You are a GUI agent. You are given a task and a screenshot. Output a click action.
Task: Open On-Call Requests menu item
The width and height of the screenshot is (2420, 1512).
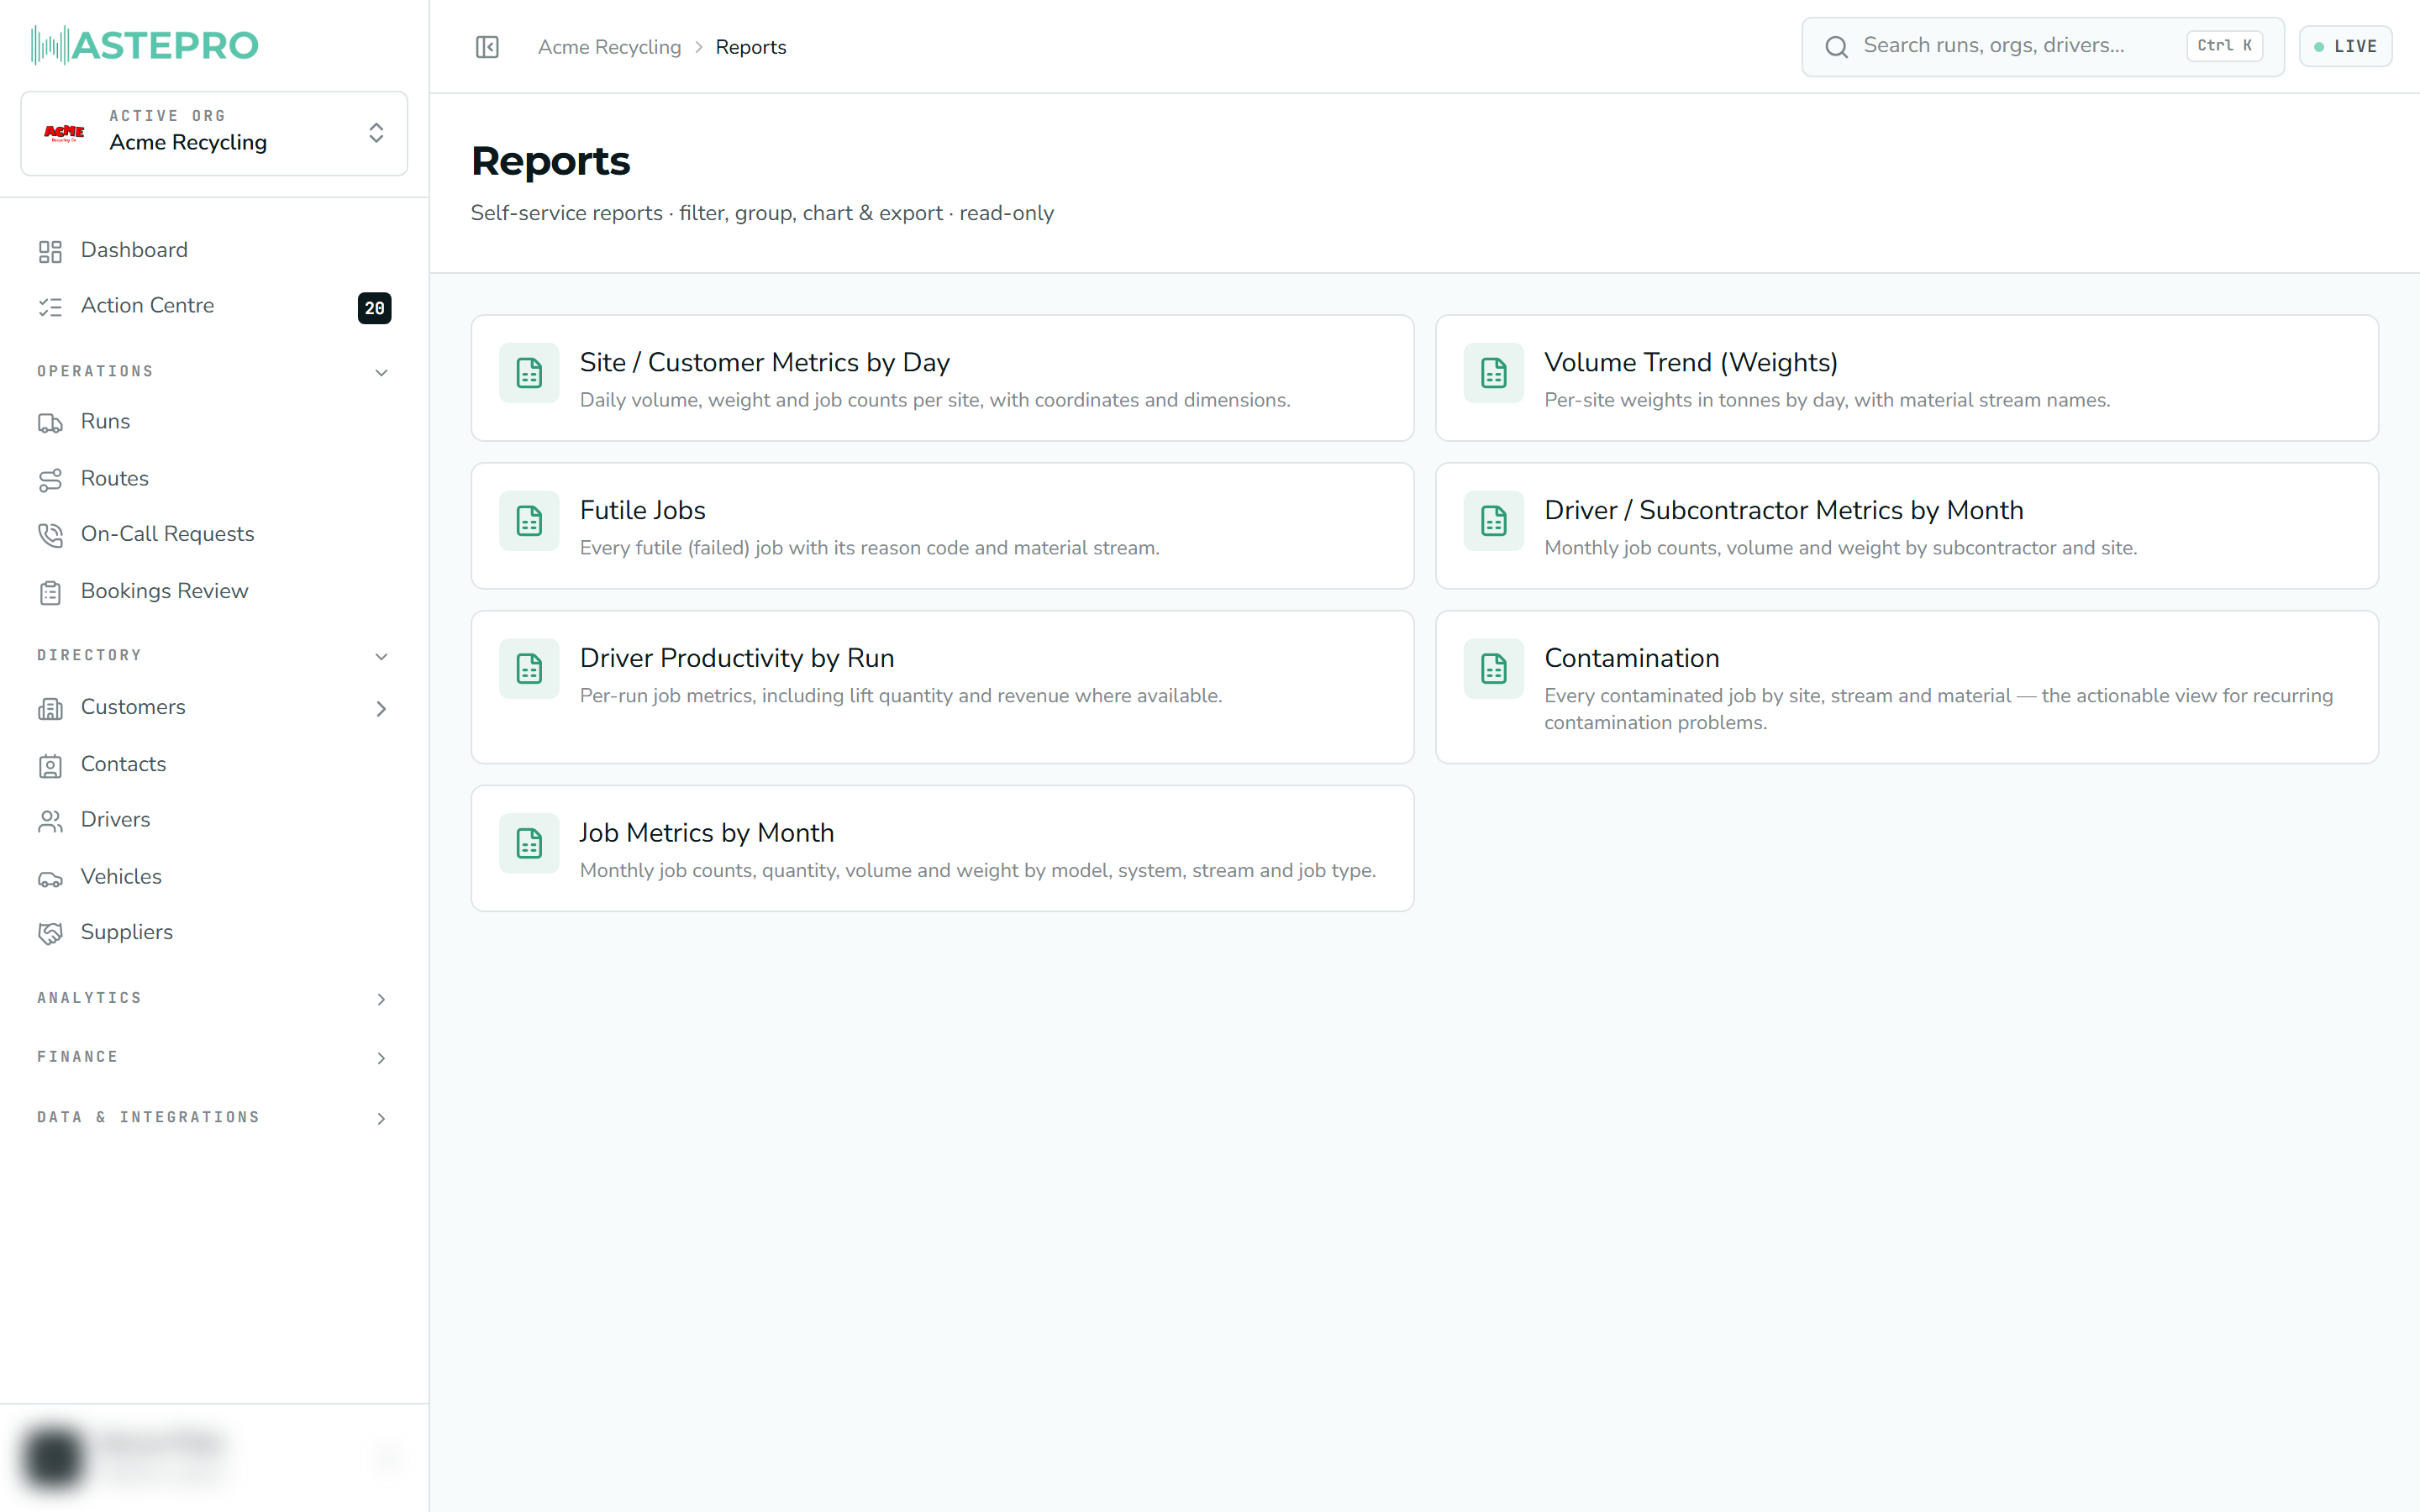(214, 534)
